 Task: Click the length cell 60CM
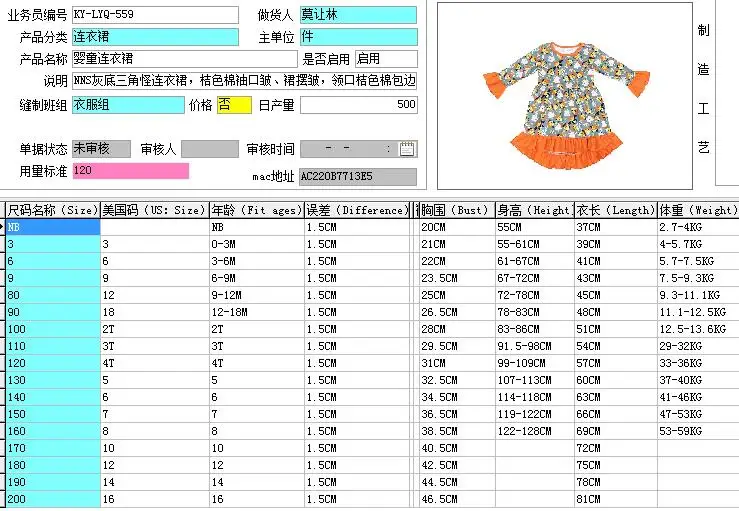click(x=616, y=380)
